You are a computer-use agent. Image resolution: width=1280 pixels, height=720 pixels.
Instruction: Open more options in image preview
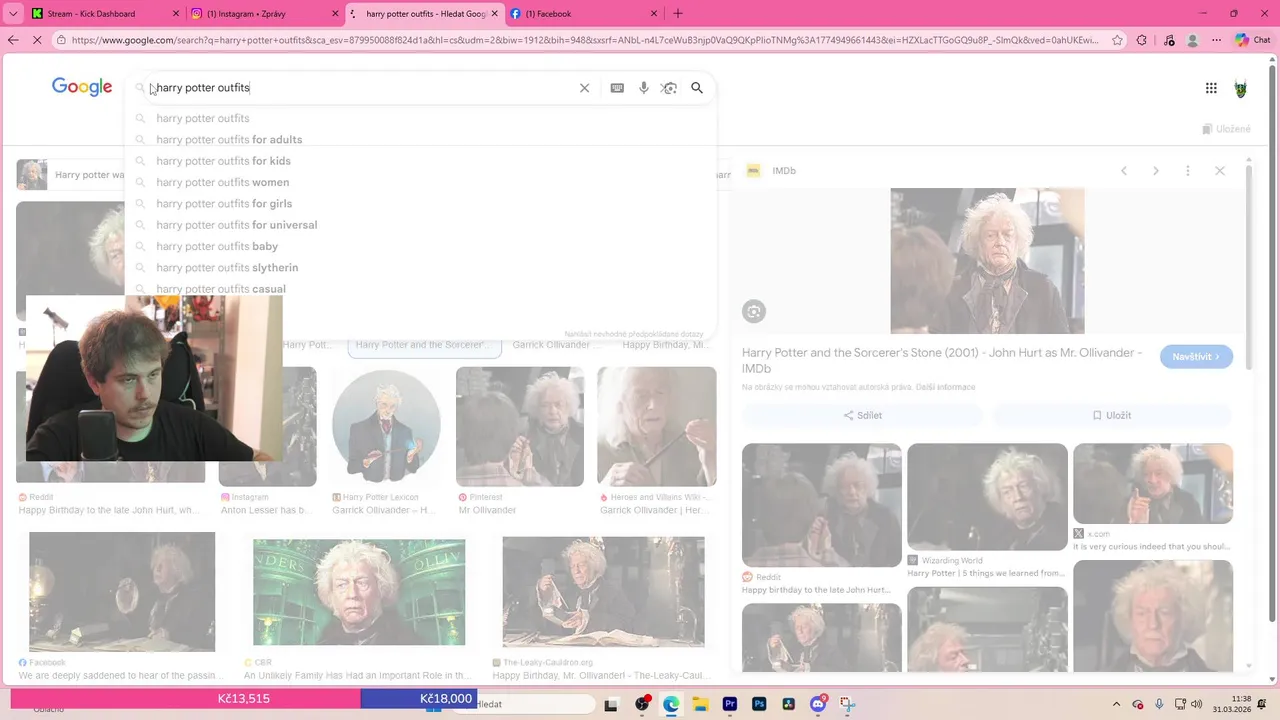tap(1188, 171)
